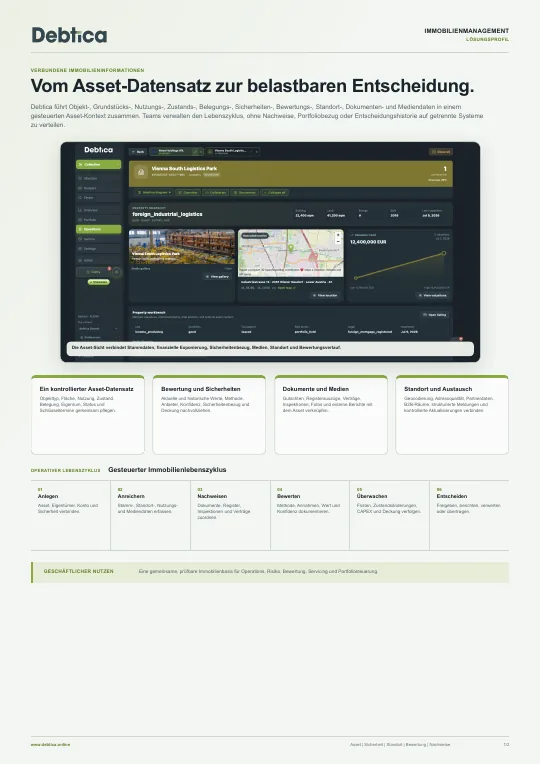540x765 pixels.
Task: Click the View location button
Action: (x=324, y=296)
